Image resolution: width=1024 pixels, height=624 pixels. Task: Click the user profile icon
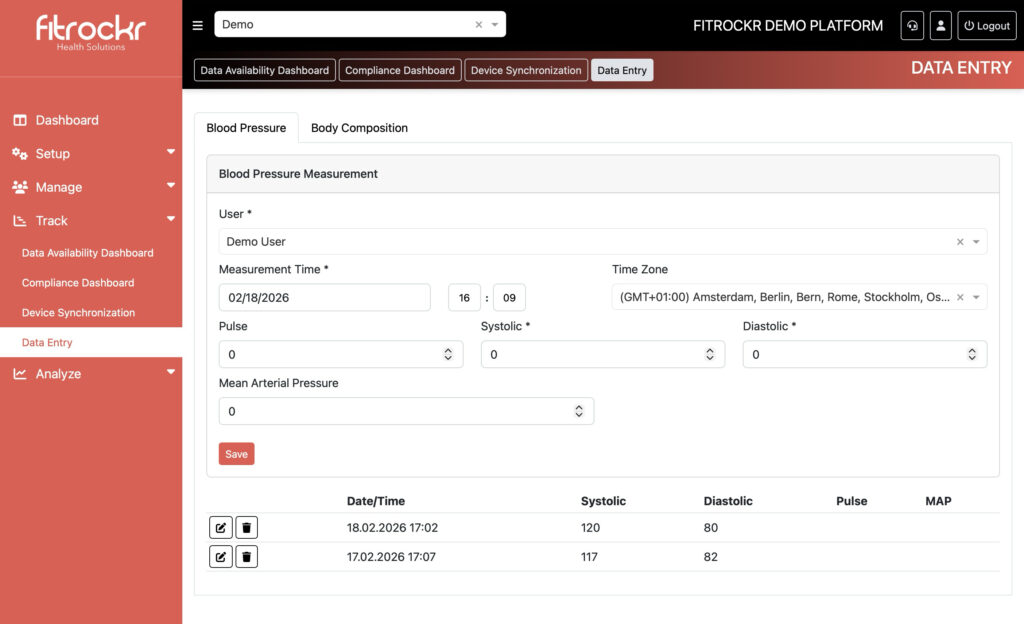pos(940,26)
